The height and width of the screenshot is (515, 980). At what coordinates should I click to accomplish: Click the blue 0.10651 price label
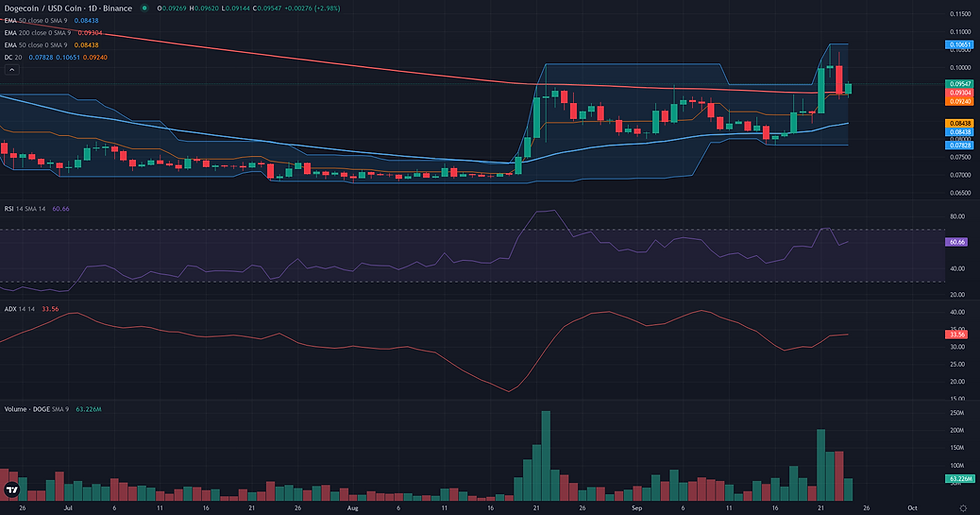click(959, 45)
